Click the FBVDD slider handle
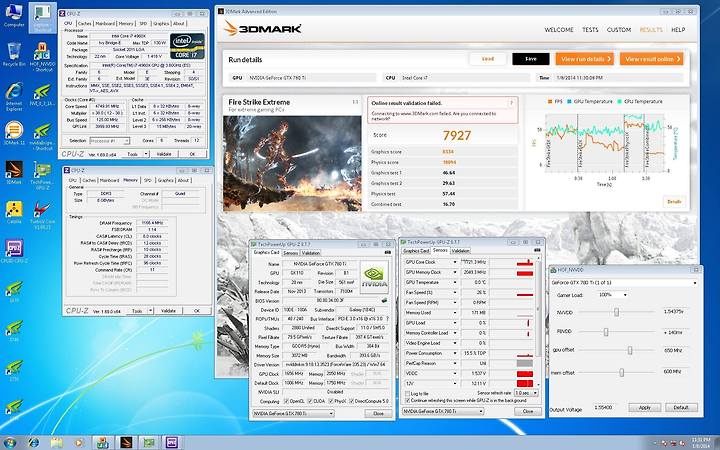The image size is (720, 450). (x=606, y=332)
